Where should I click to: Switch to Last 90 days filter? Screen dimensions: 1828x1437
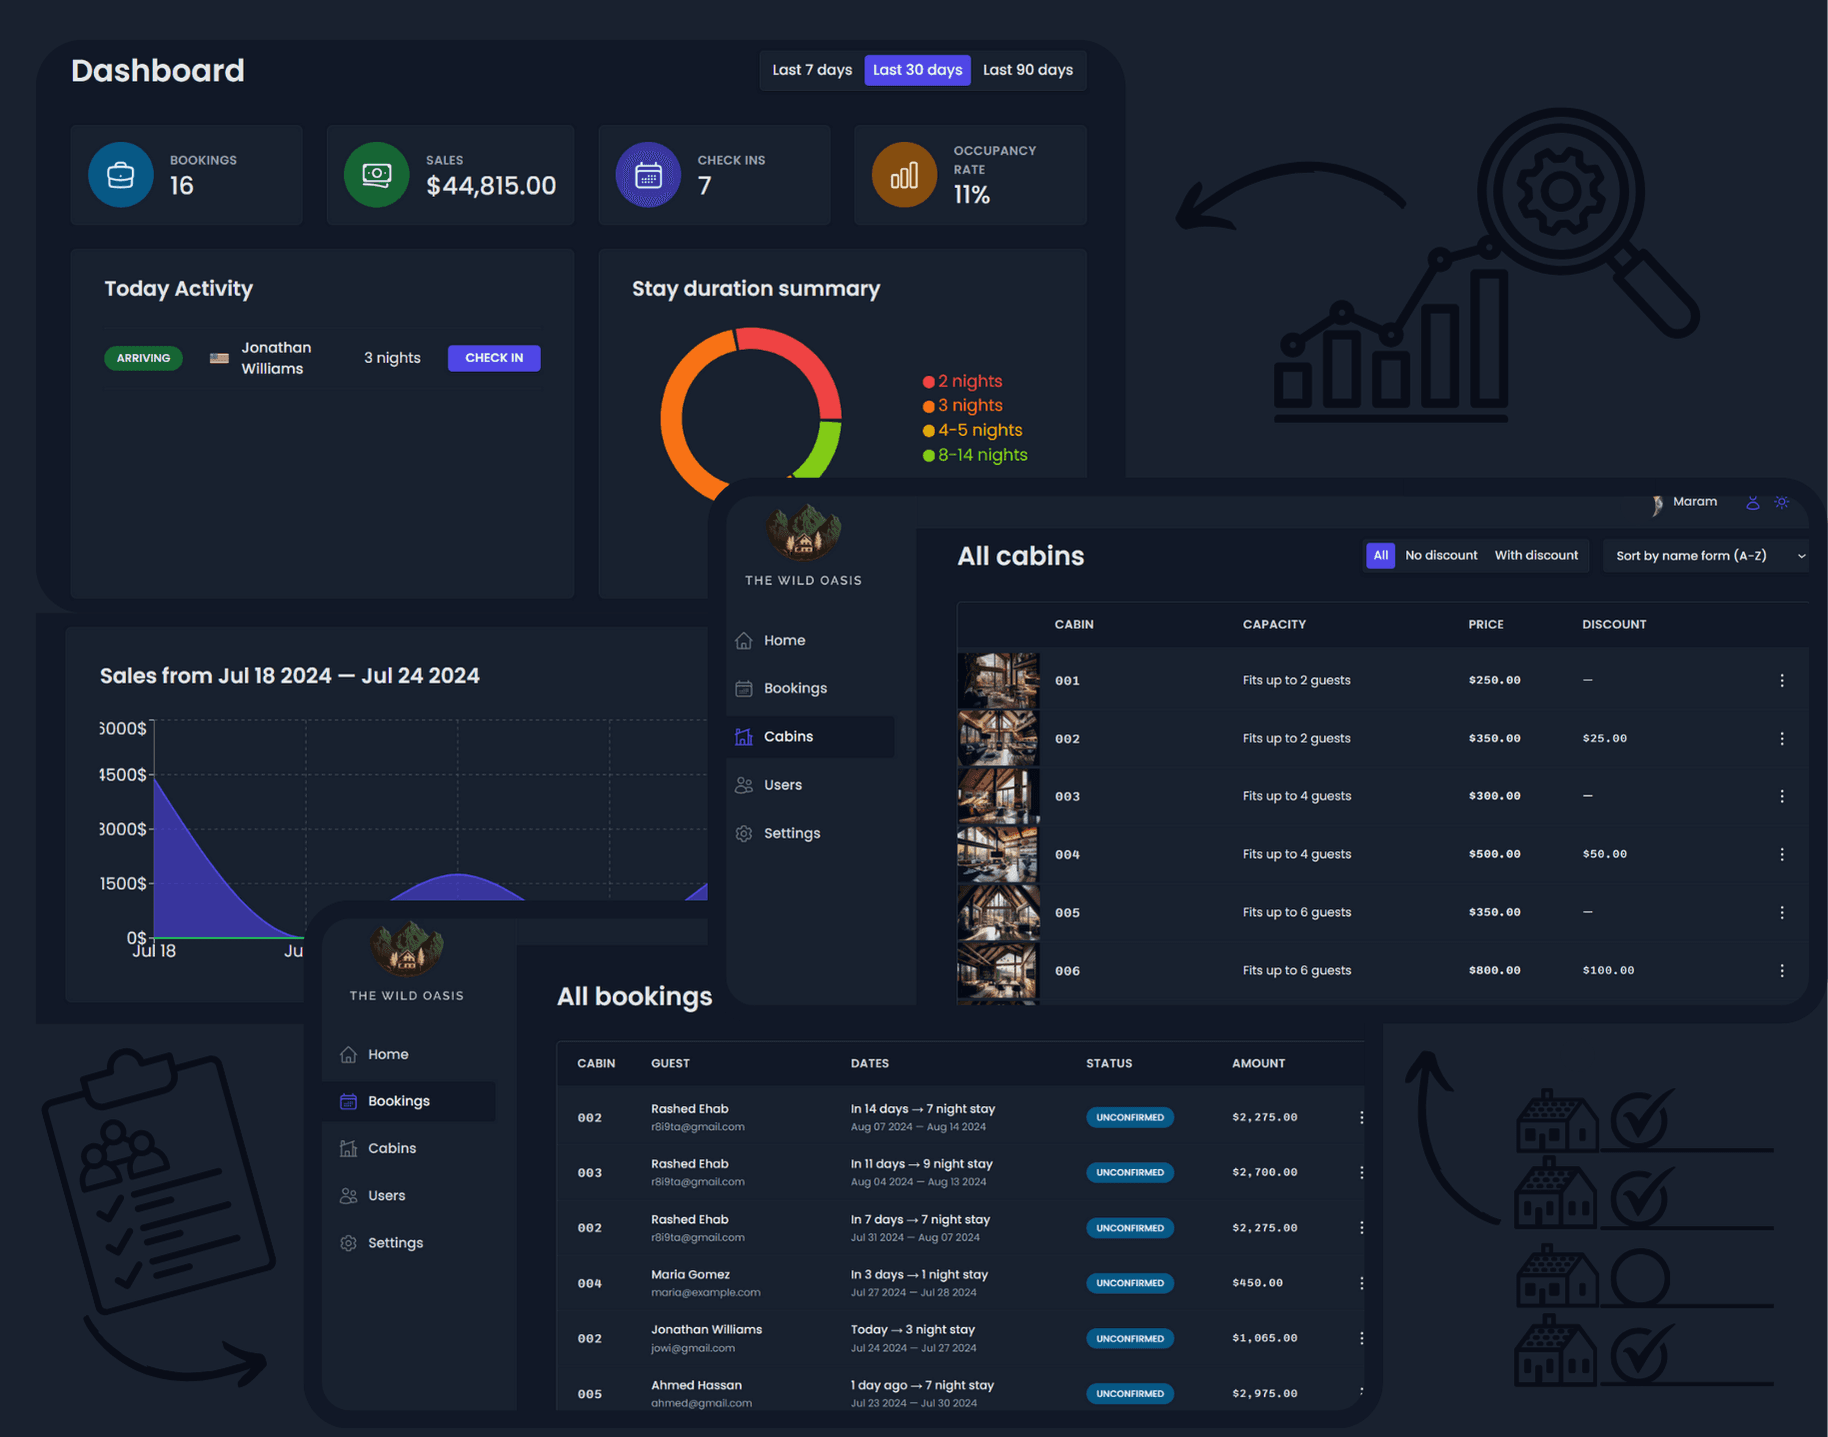[x=1028, y=70]
